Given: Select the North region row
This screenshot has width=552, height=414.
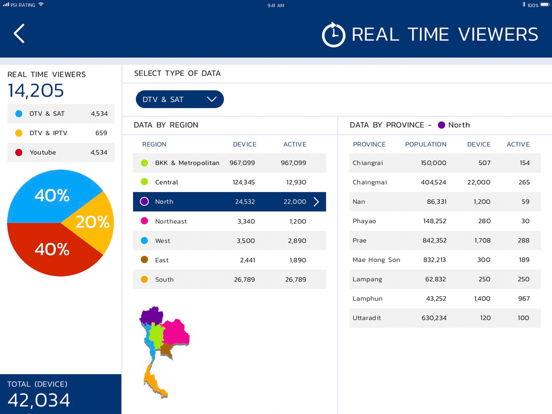Looking at the screenshot, I should [x=230, y=202].
